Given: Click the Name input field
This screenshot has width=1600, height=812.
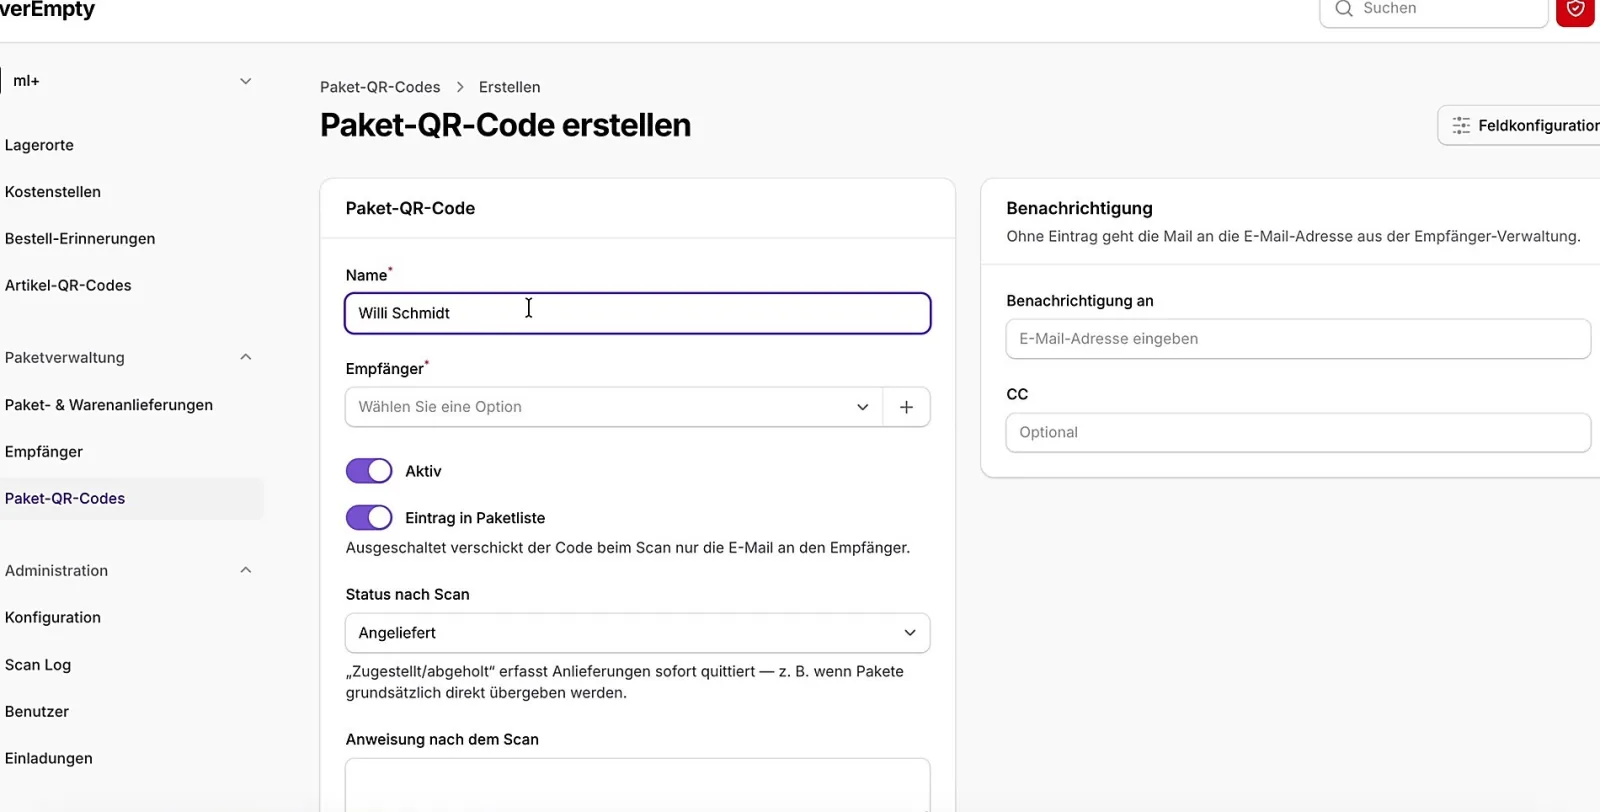Looking at the screenshot, I should 638,313.
